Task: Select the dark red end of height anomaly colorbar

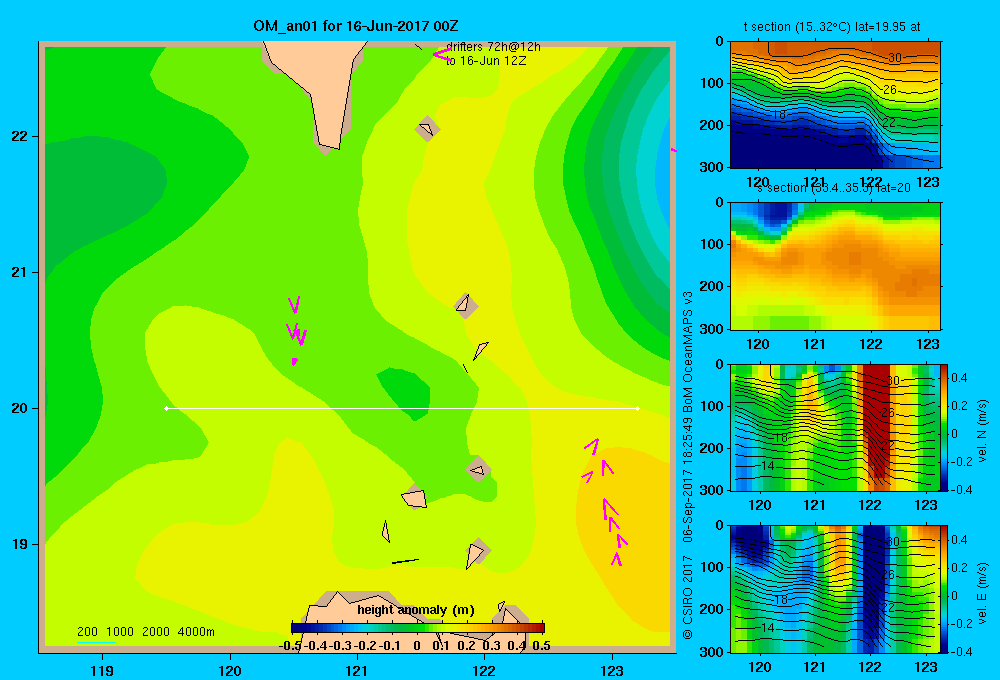Action: (x=539, y=628)
